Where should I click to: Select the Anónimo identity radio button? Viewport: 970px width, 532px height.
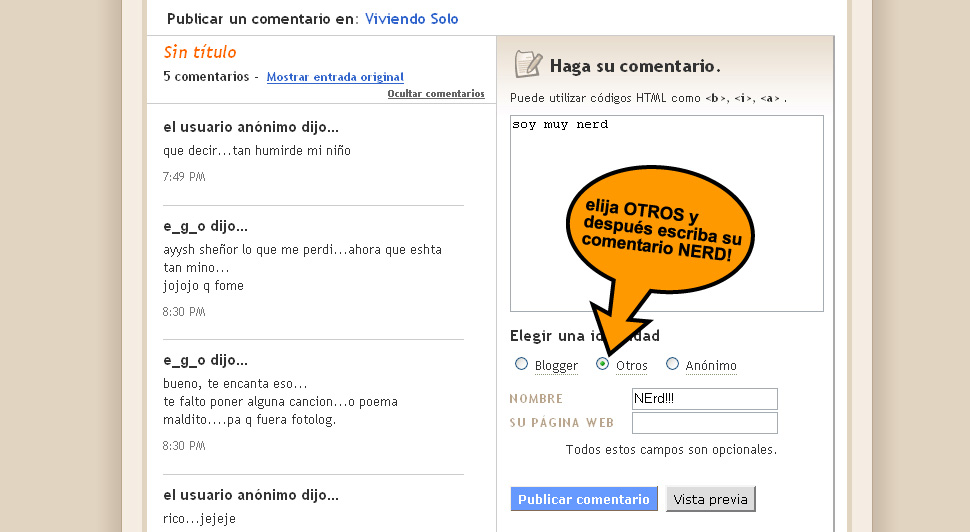pyautogui.click(x=672, y=364)
